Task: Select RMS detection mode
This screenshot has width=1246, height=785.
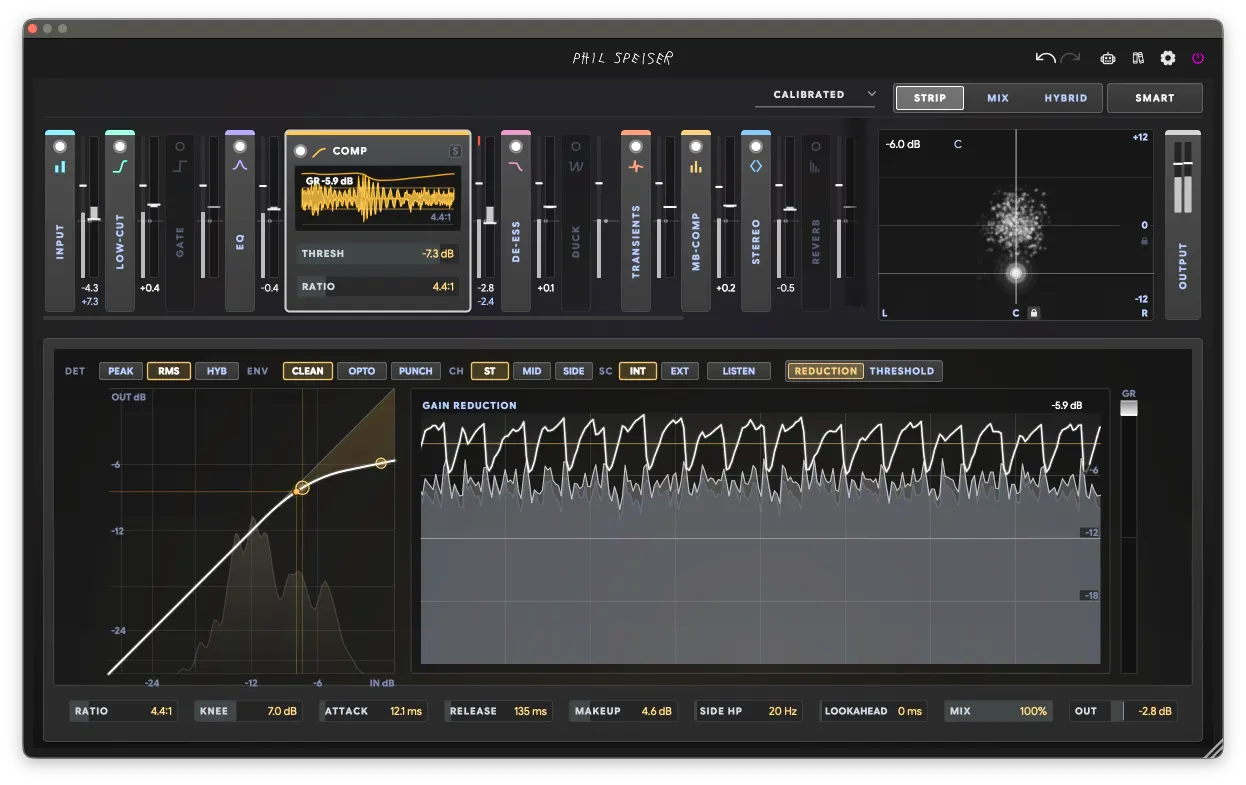Action: [169, 371]
